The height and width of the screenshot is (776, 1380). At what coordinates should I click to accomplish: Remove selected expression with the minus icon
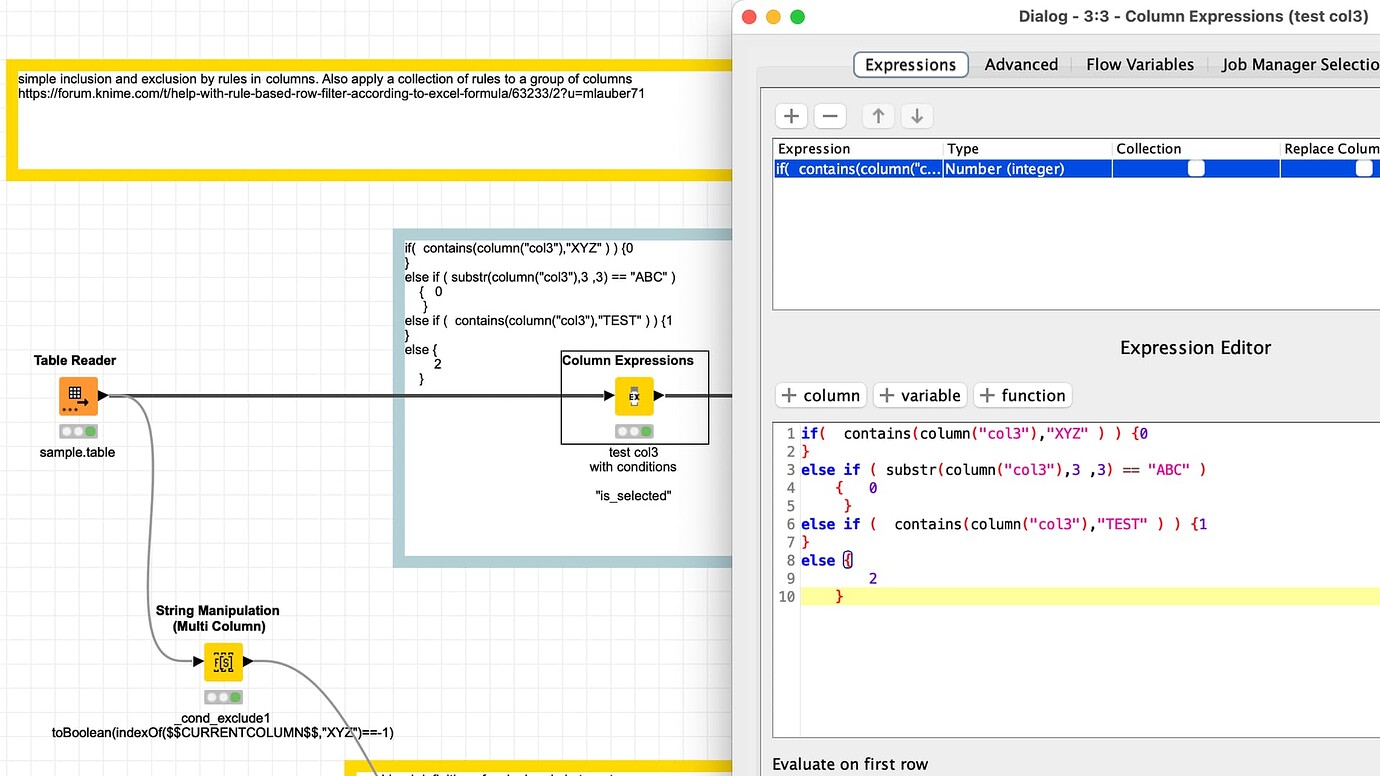point(830,115)
